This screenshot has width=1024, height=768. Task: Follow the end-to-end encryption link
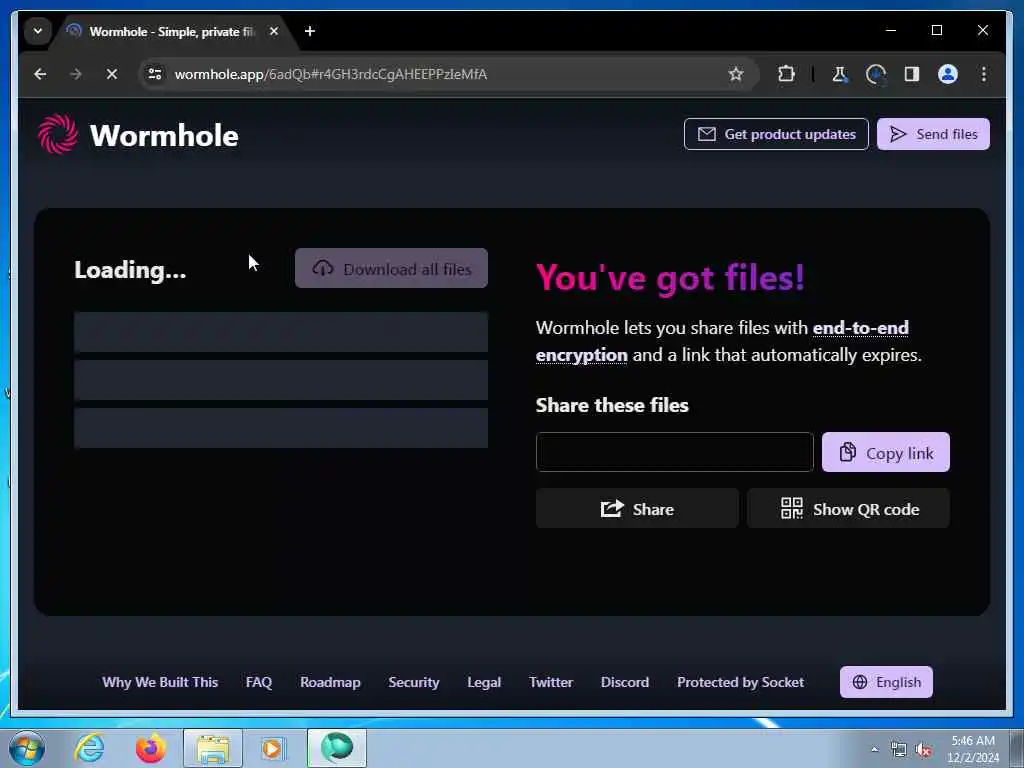coord(722,341)
